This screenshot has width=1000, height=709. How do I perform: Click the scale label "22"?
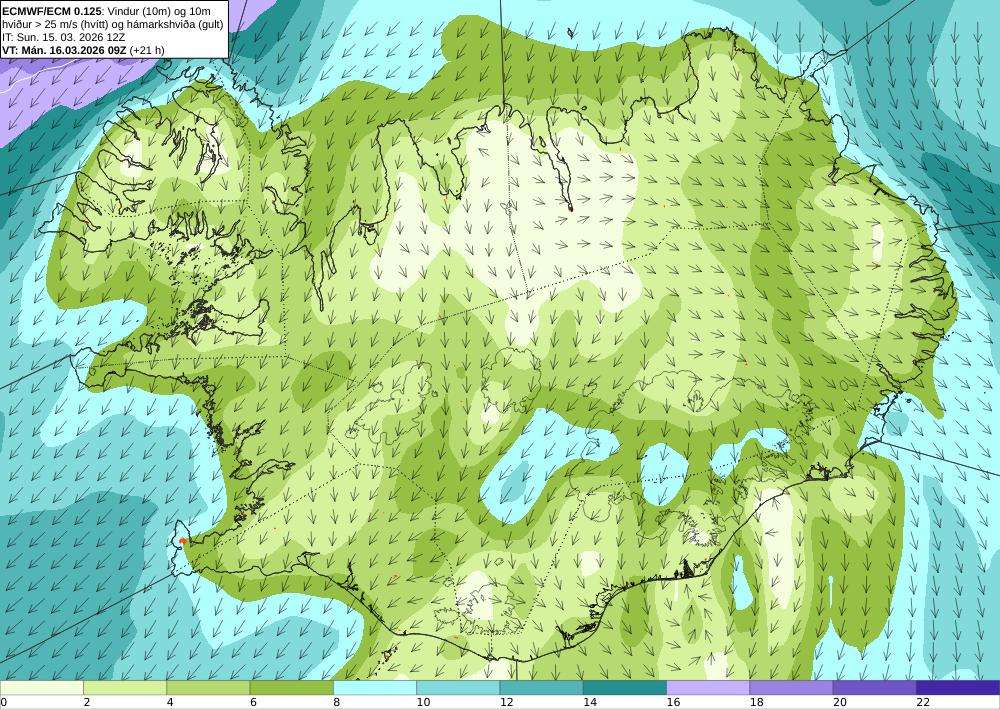[x=923, y=703]
